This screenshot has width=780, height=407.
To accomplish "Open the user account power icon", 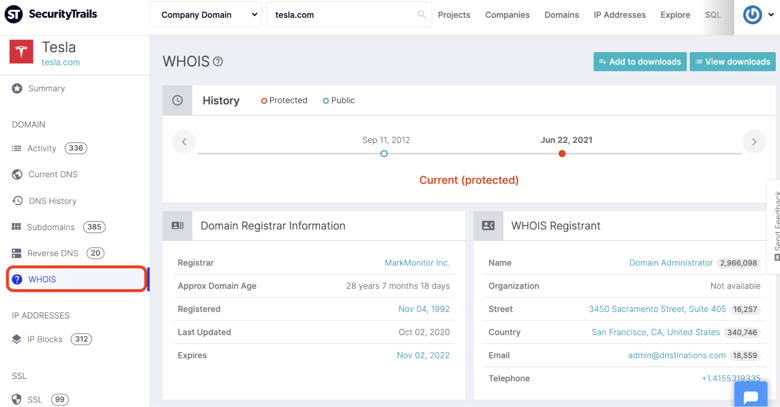I will pyautogui.click(x=752, y=14).
